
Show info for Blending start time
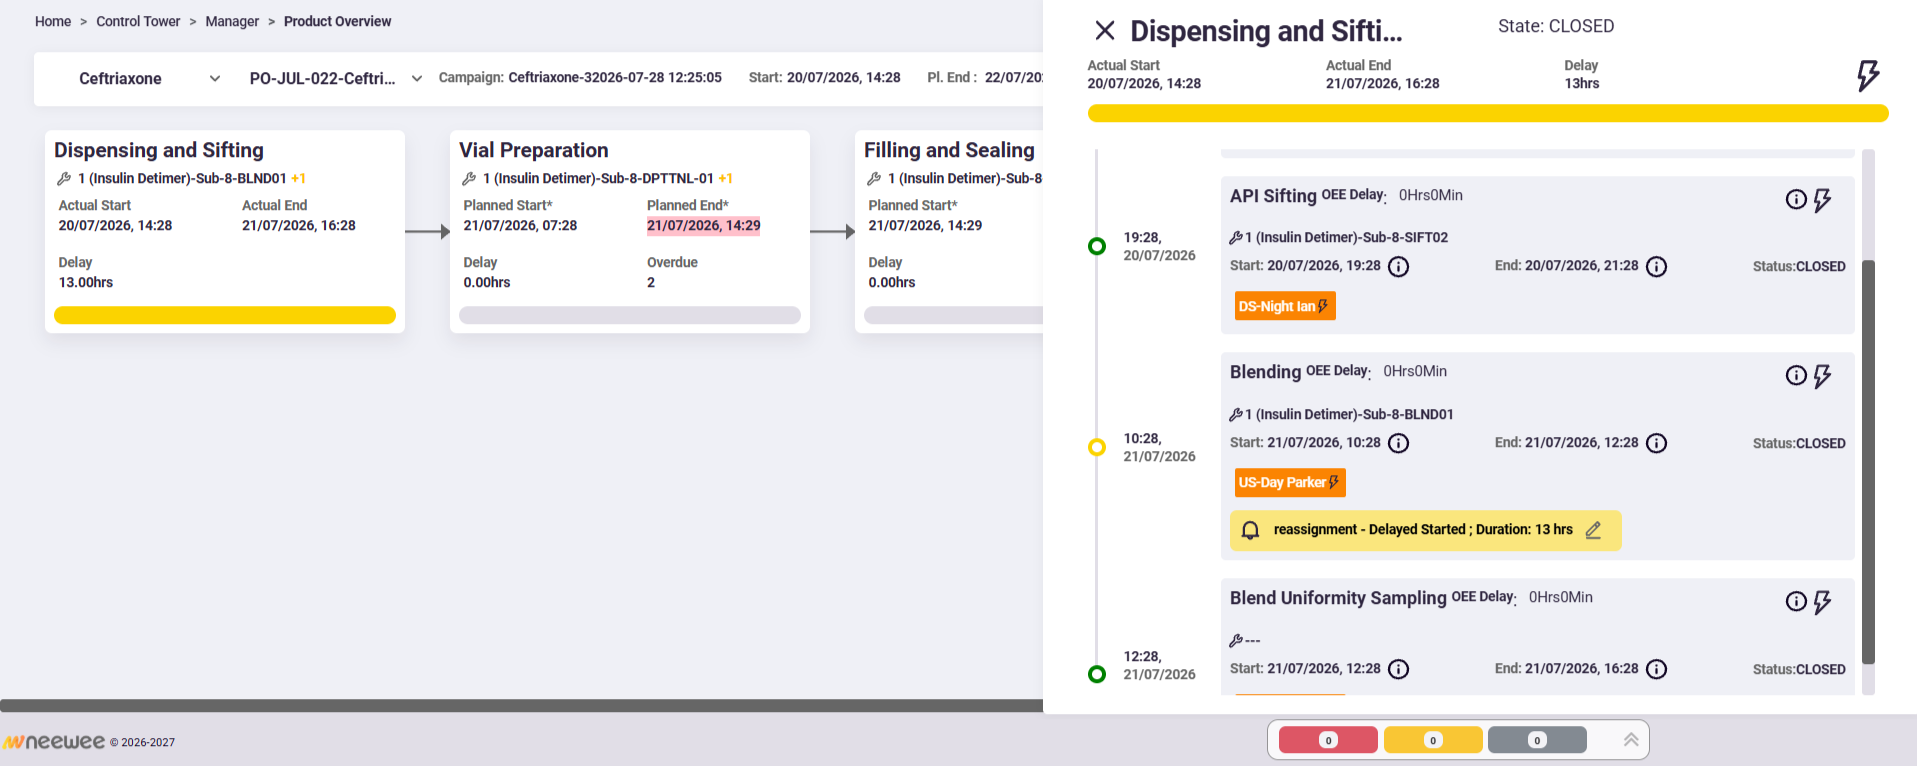point(1399,443)
